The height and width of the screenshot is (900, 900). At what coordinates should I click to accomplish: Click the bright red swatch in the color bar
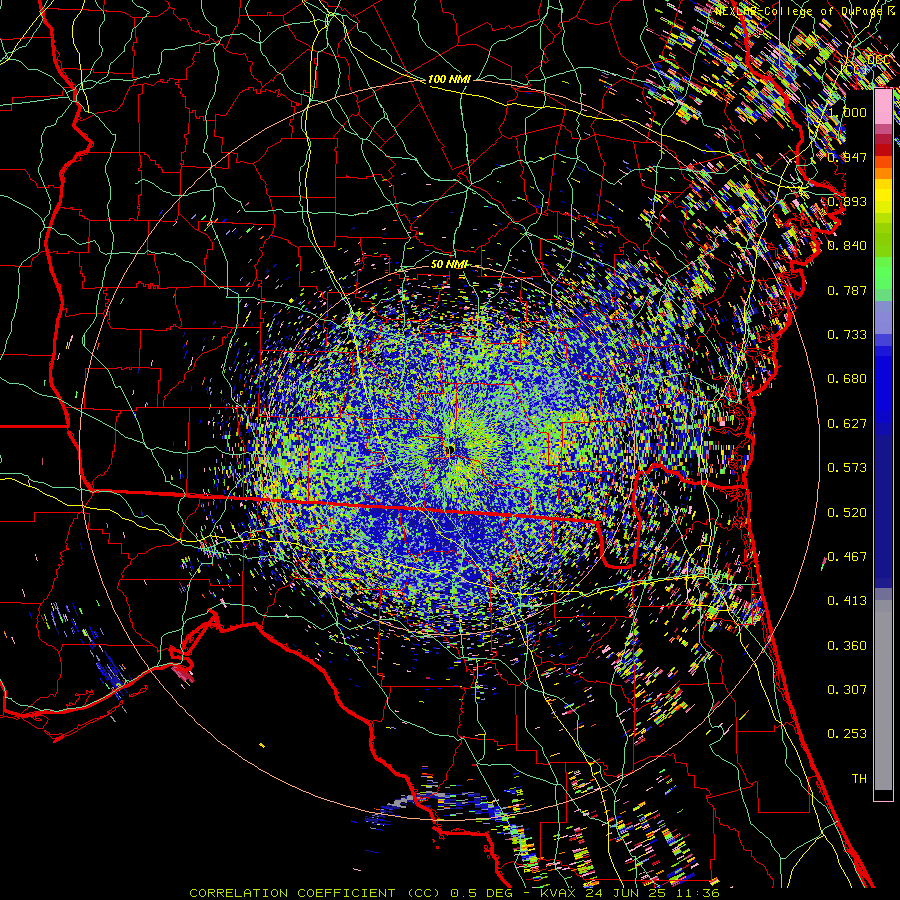click(x=883, y=150)
